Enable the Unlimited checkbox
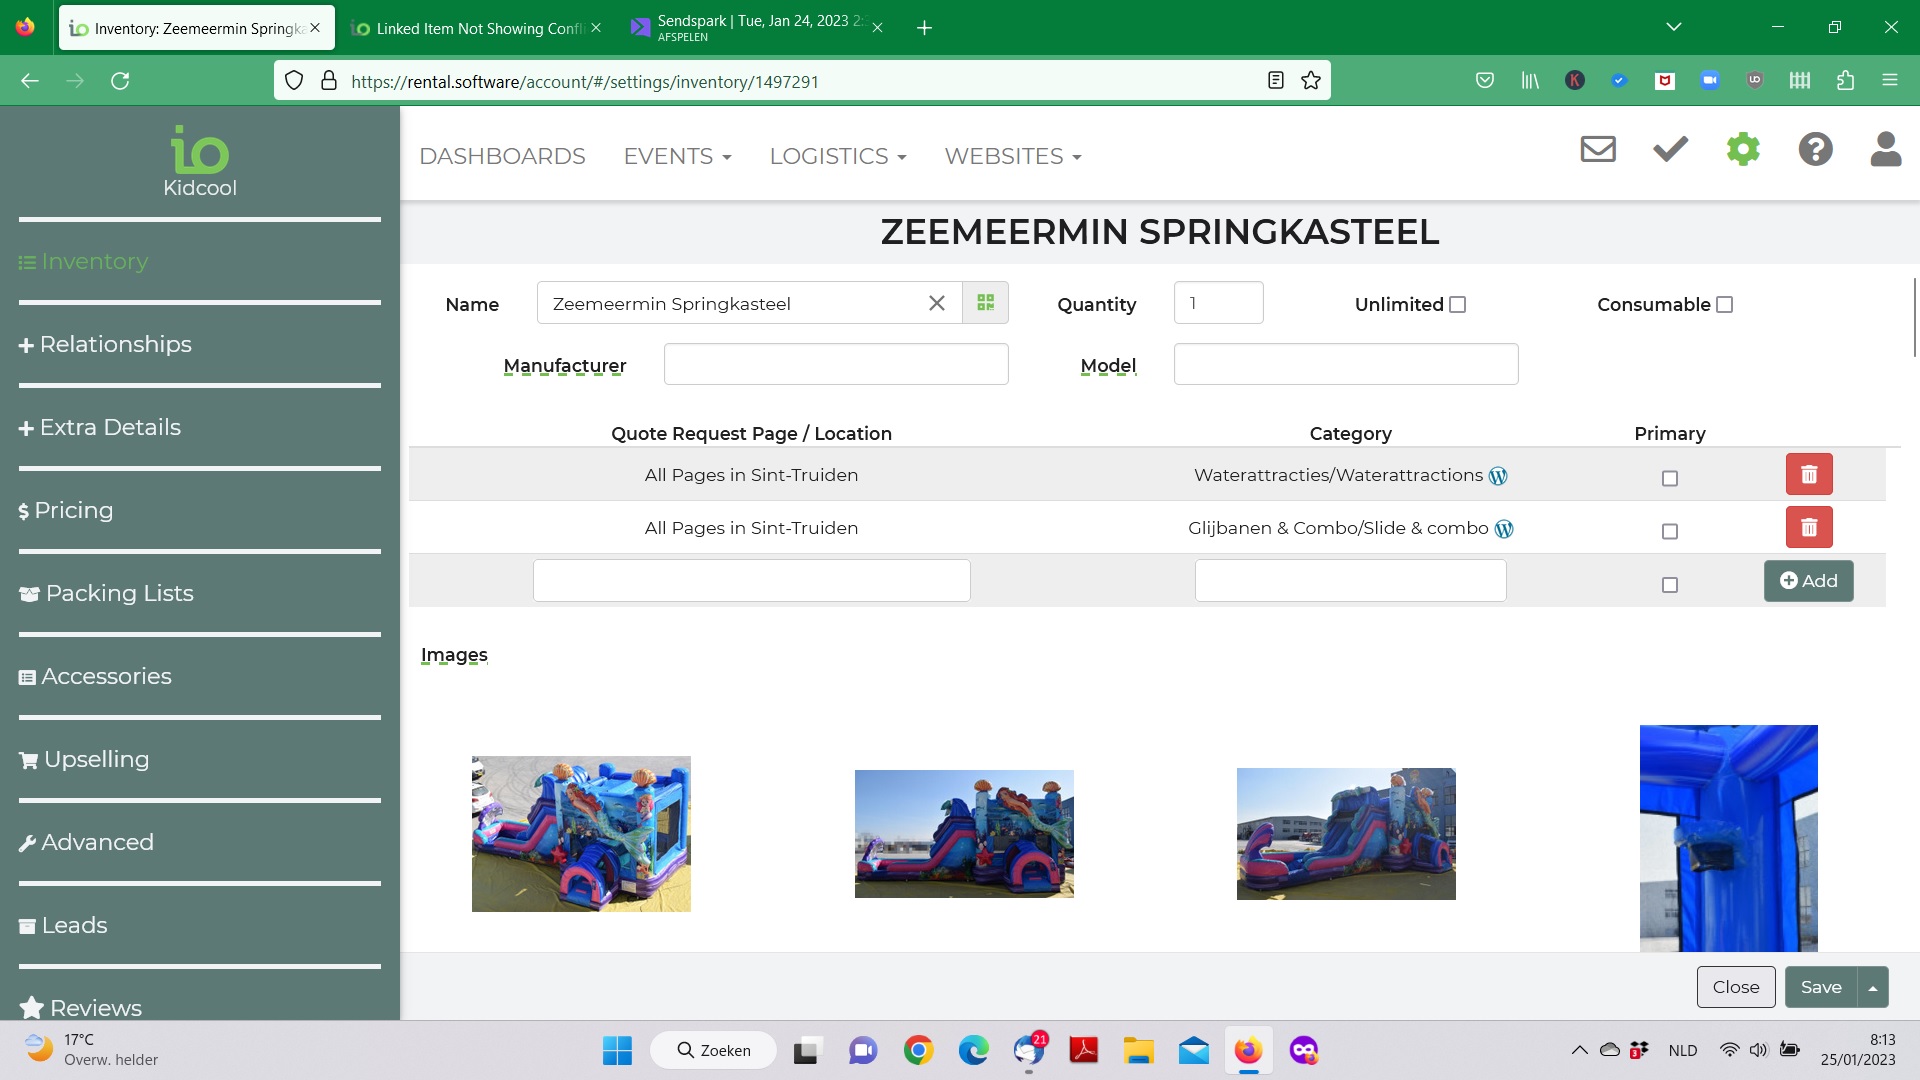The image size is (1920, 1080). pos(1457,305)
